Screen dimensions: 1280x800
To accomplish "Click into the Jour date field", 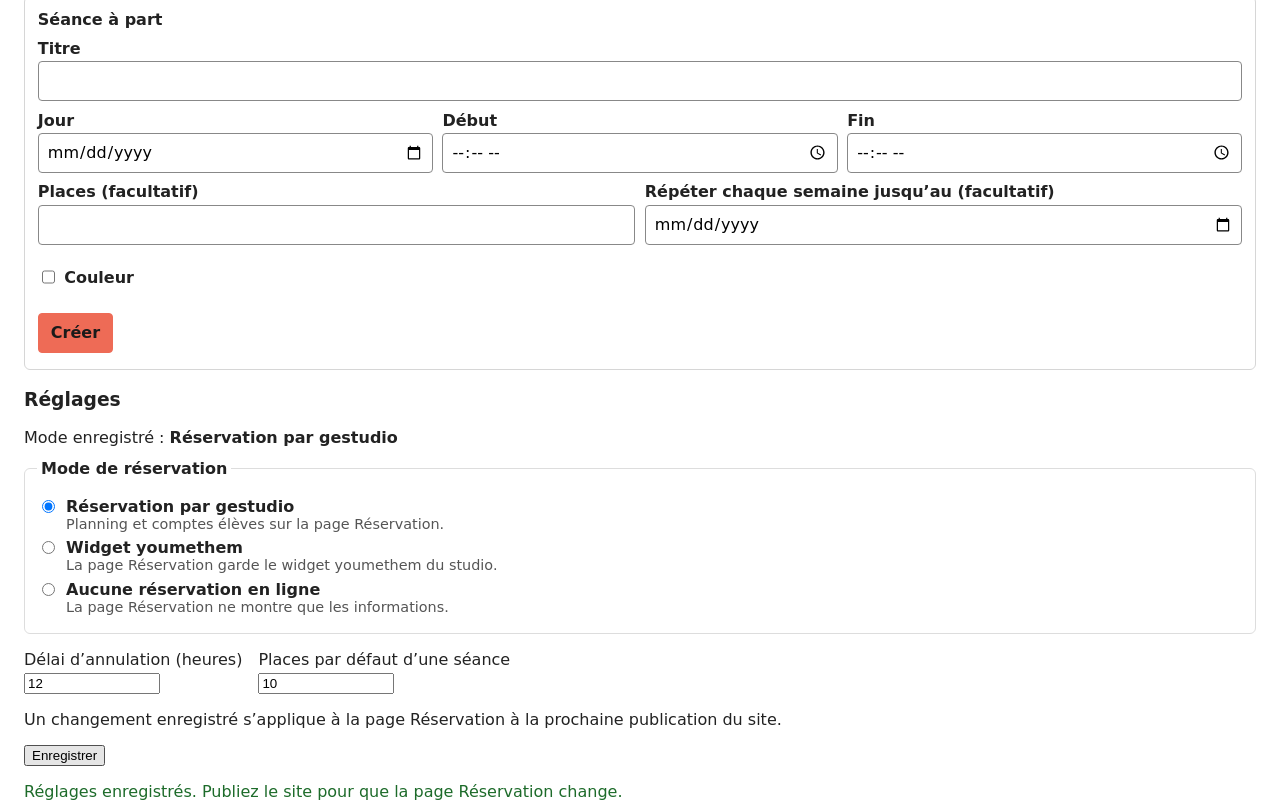I will pos(235,153).
